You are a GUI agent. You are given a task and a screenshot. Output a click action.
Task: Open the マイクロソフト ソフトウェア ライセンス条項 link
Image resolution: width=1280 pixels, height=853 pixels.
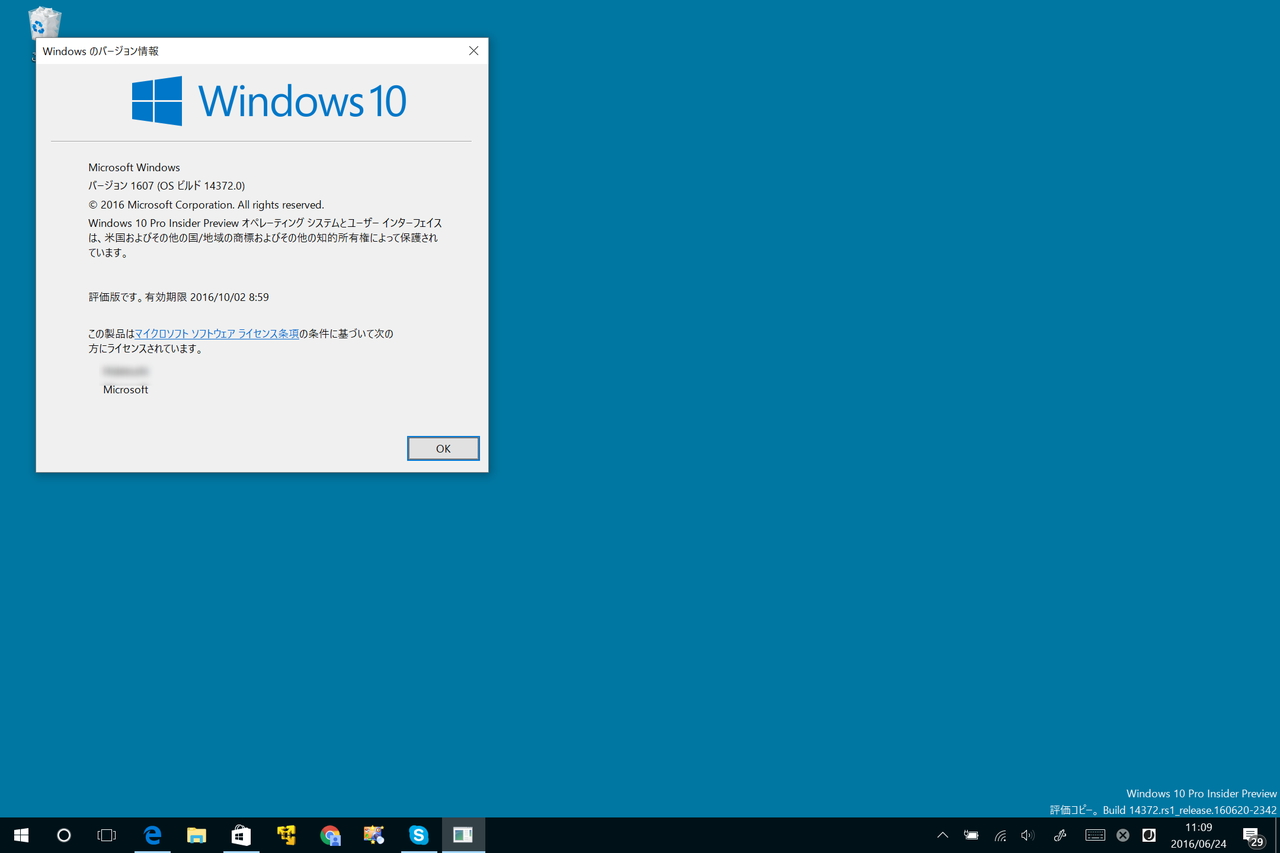(217, 334)
